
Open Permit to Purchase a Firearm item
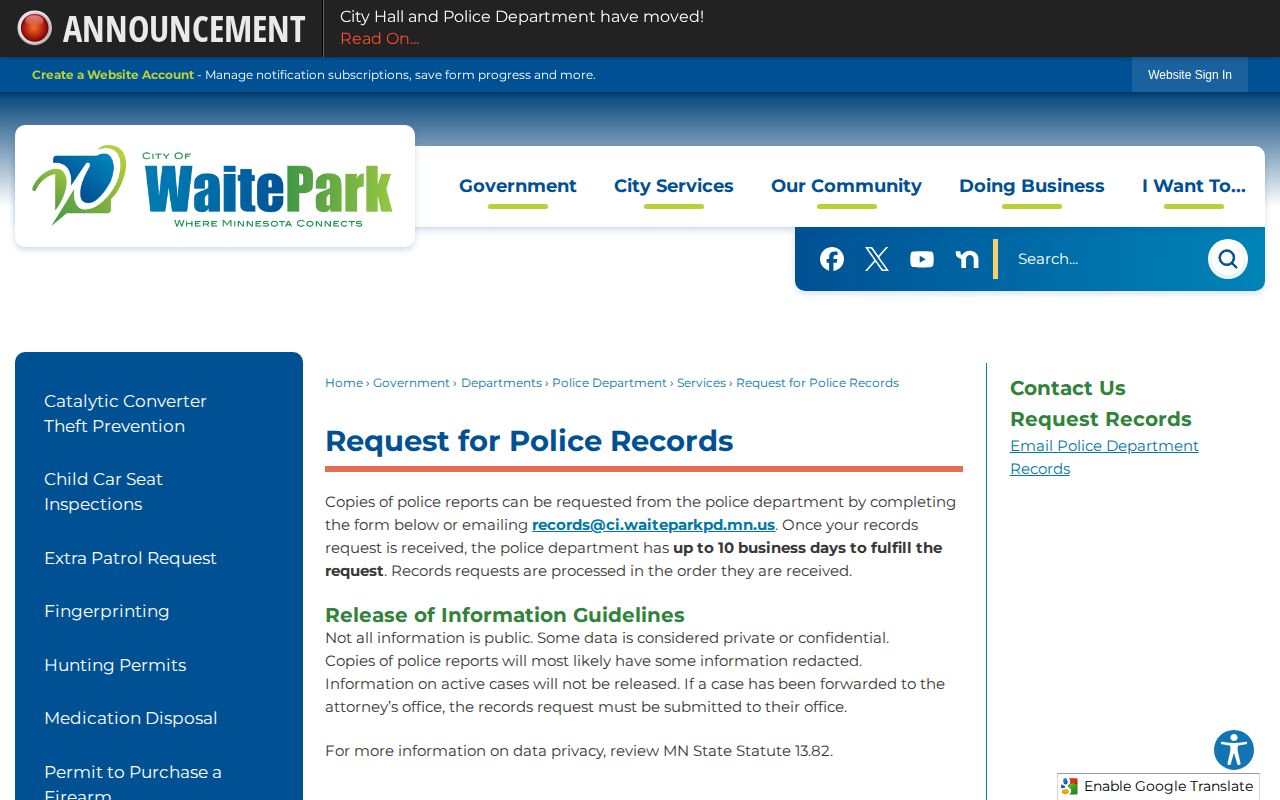click(133, 781)
